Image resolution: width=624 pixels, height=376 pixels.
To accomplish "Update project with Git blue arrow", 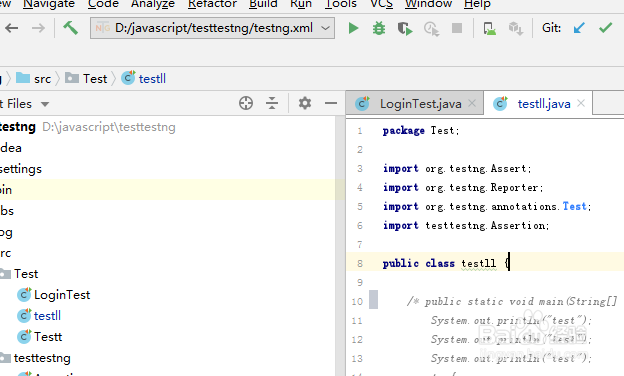I will pyautogui.click(x=579, y=28).
